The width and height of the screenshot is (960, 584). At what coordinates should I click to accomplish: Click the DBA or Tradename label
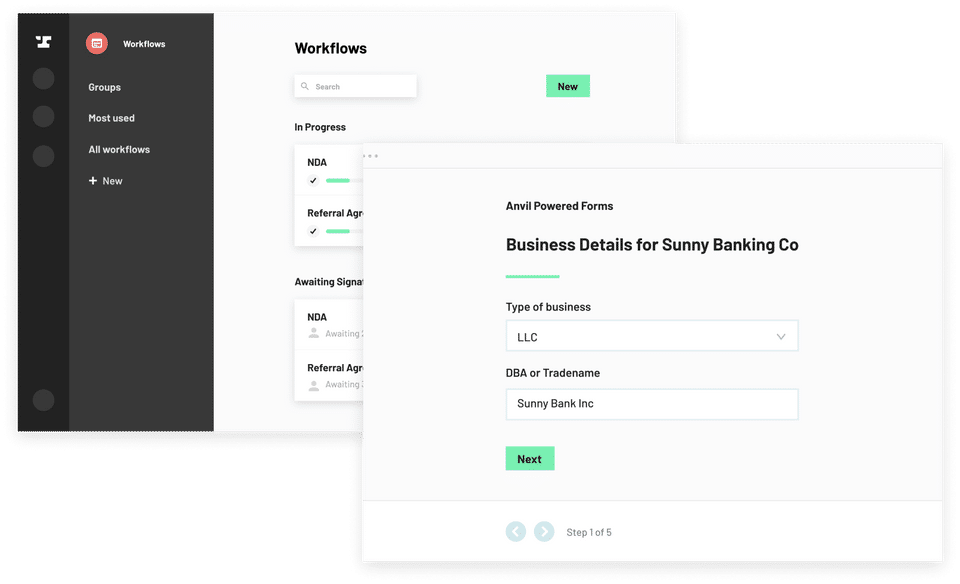tap(552, 373)
